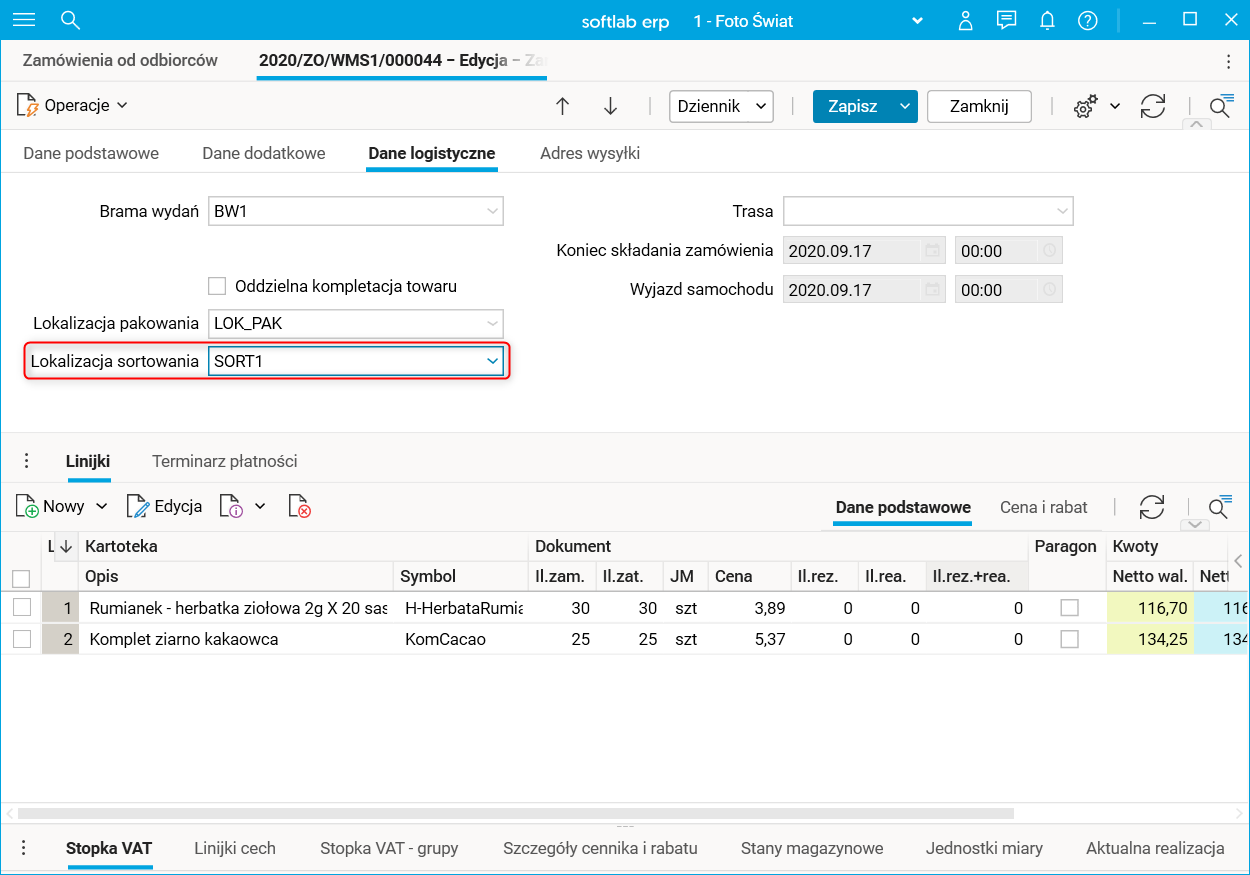Refresh the document form
The height and width of the screenshot is (875, 1250).
click(1153, 106)
